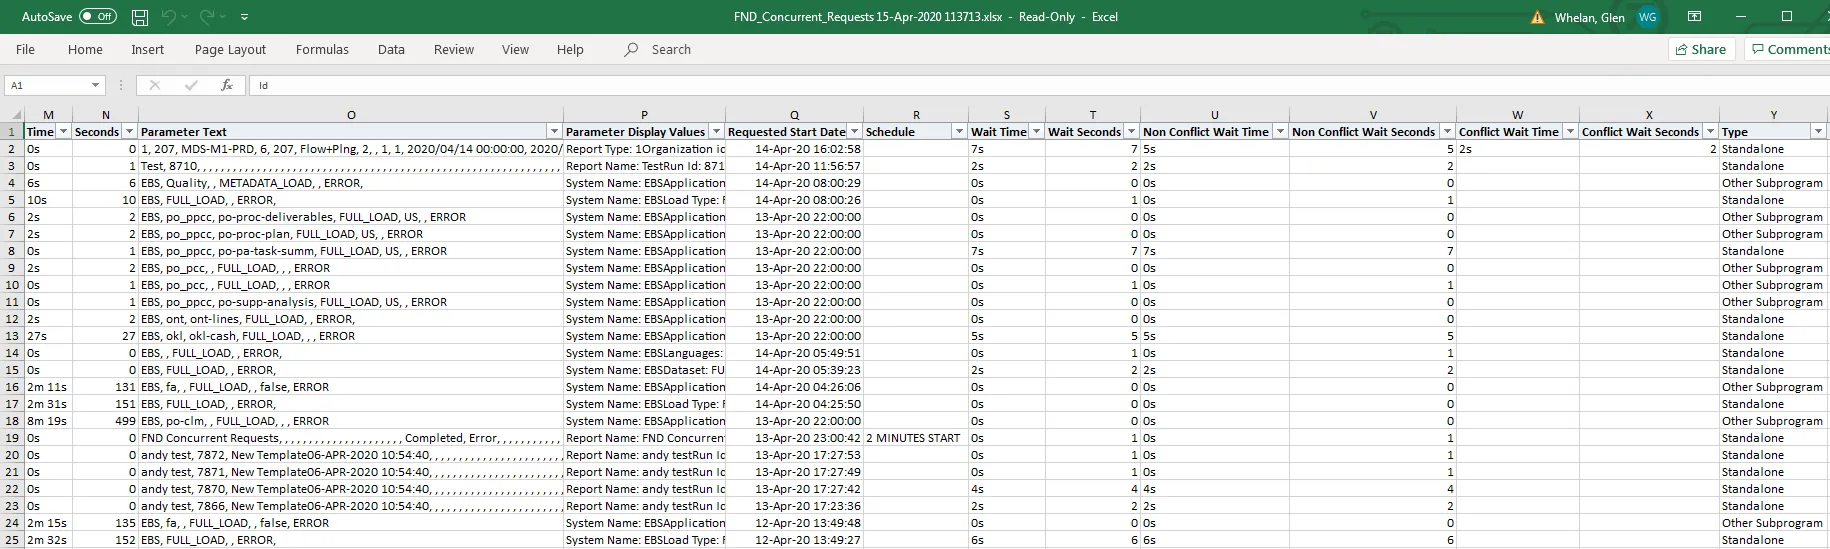Open the Comments button

[1788, 50]
